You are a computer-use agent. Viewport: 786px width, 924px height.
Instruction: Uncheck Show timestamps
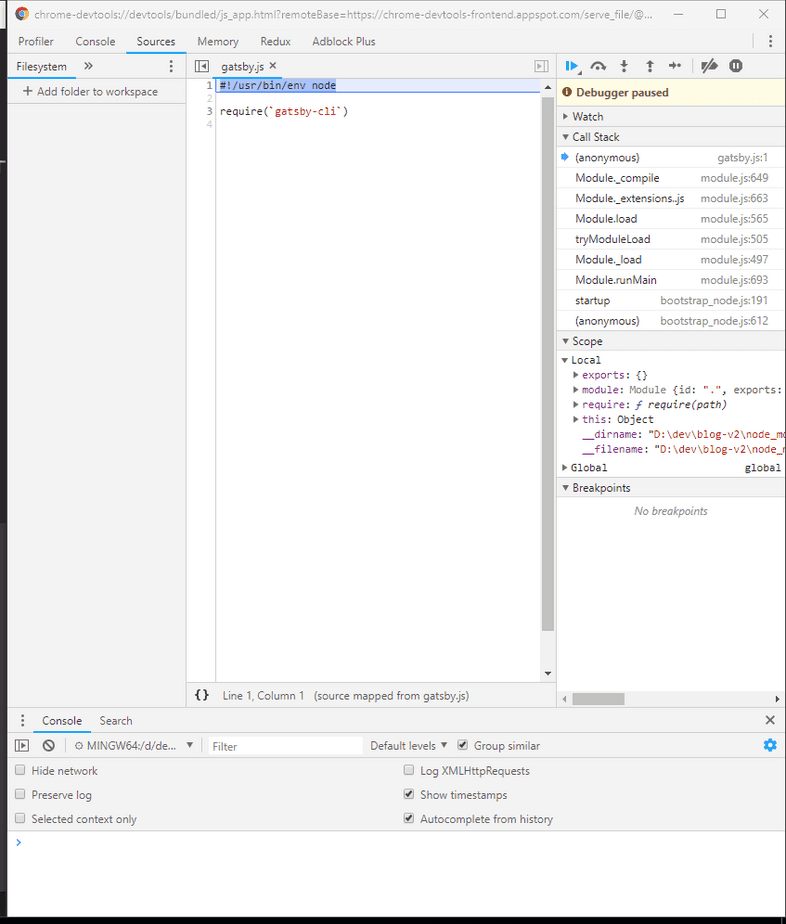[x=409, y=795]
